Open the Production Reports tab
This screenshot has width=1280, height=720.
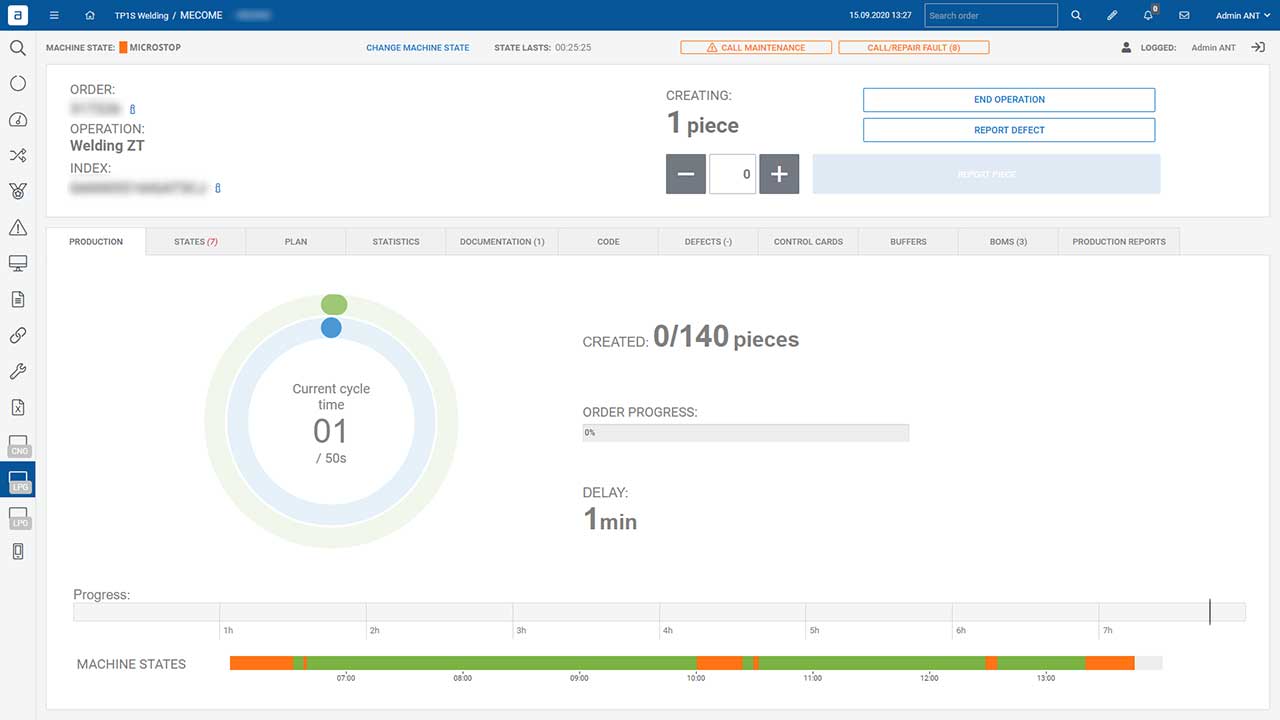click(1119, 241)
